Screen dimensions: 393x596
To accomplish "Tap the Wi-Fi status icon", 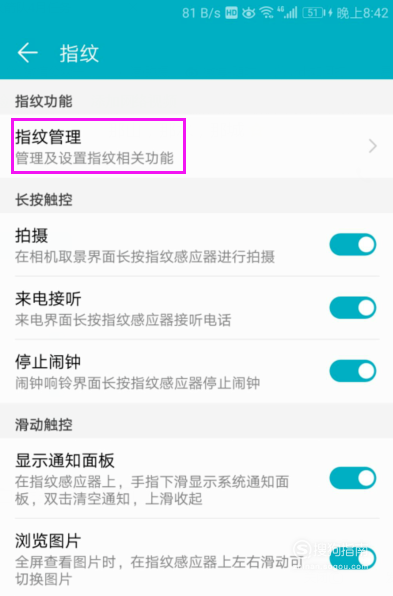I will (266, 13).
